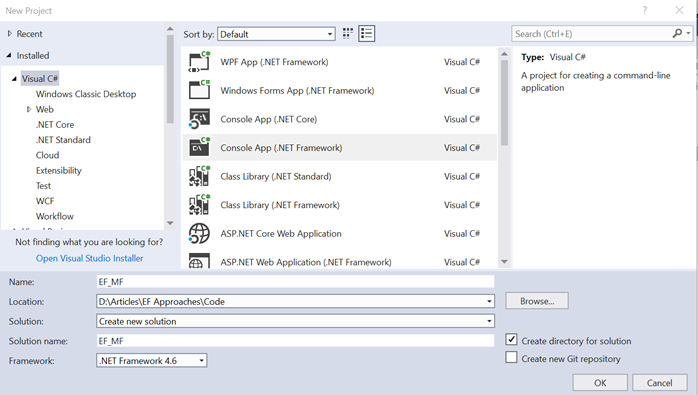
Task: Click the ASP.NET Web Application (.NET Framework) icon
Action: click(199, 261)
